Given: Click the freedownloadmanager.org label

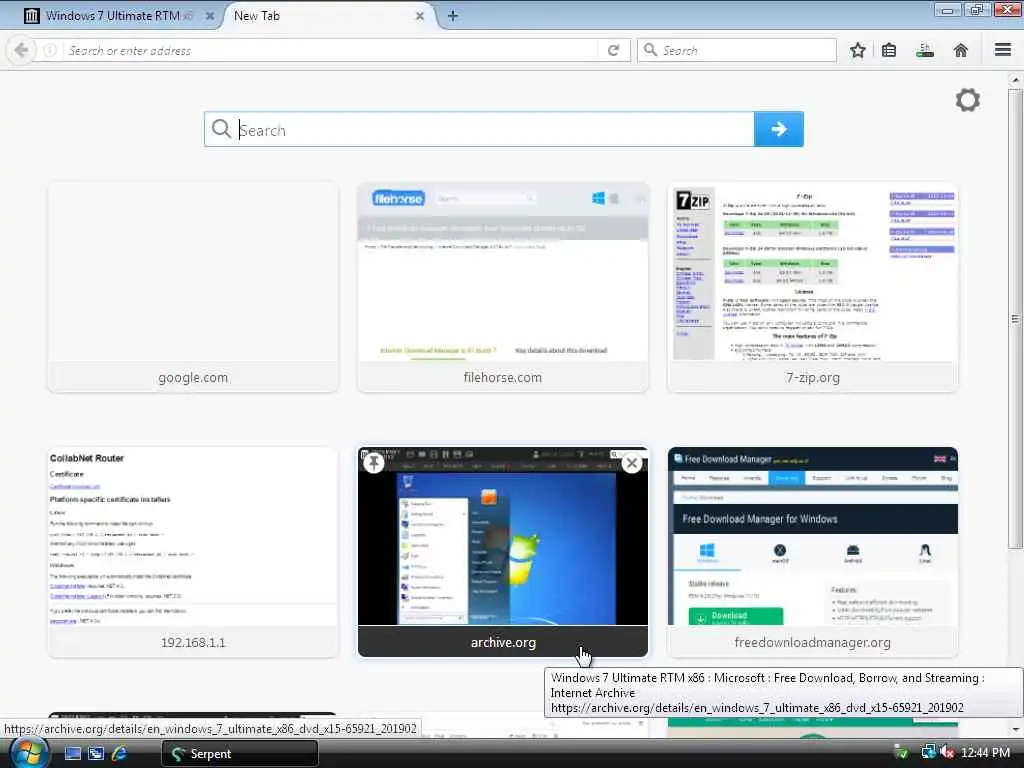Looking at the screenshot, I should coord(812,642).
